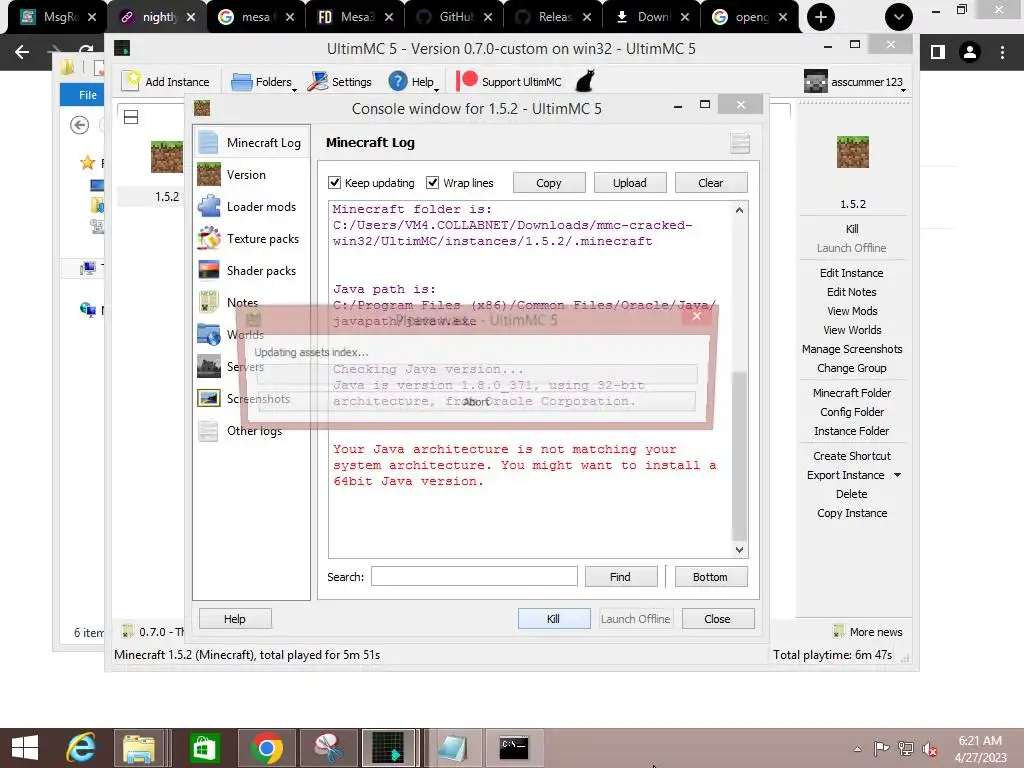Open Other logs document icon
The height and width of the screenshot is (768, 1024).
point(209,430)
